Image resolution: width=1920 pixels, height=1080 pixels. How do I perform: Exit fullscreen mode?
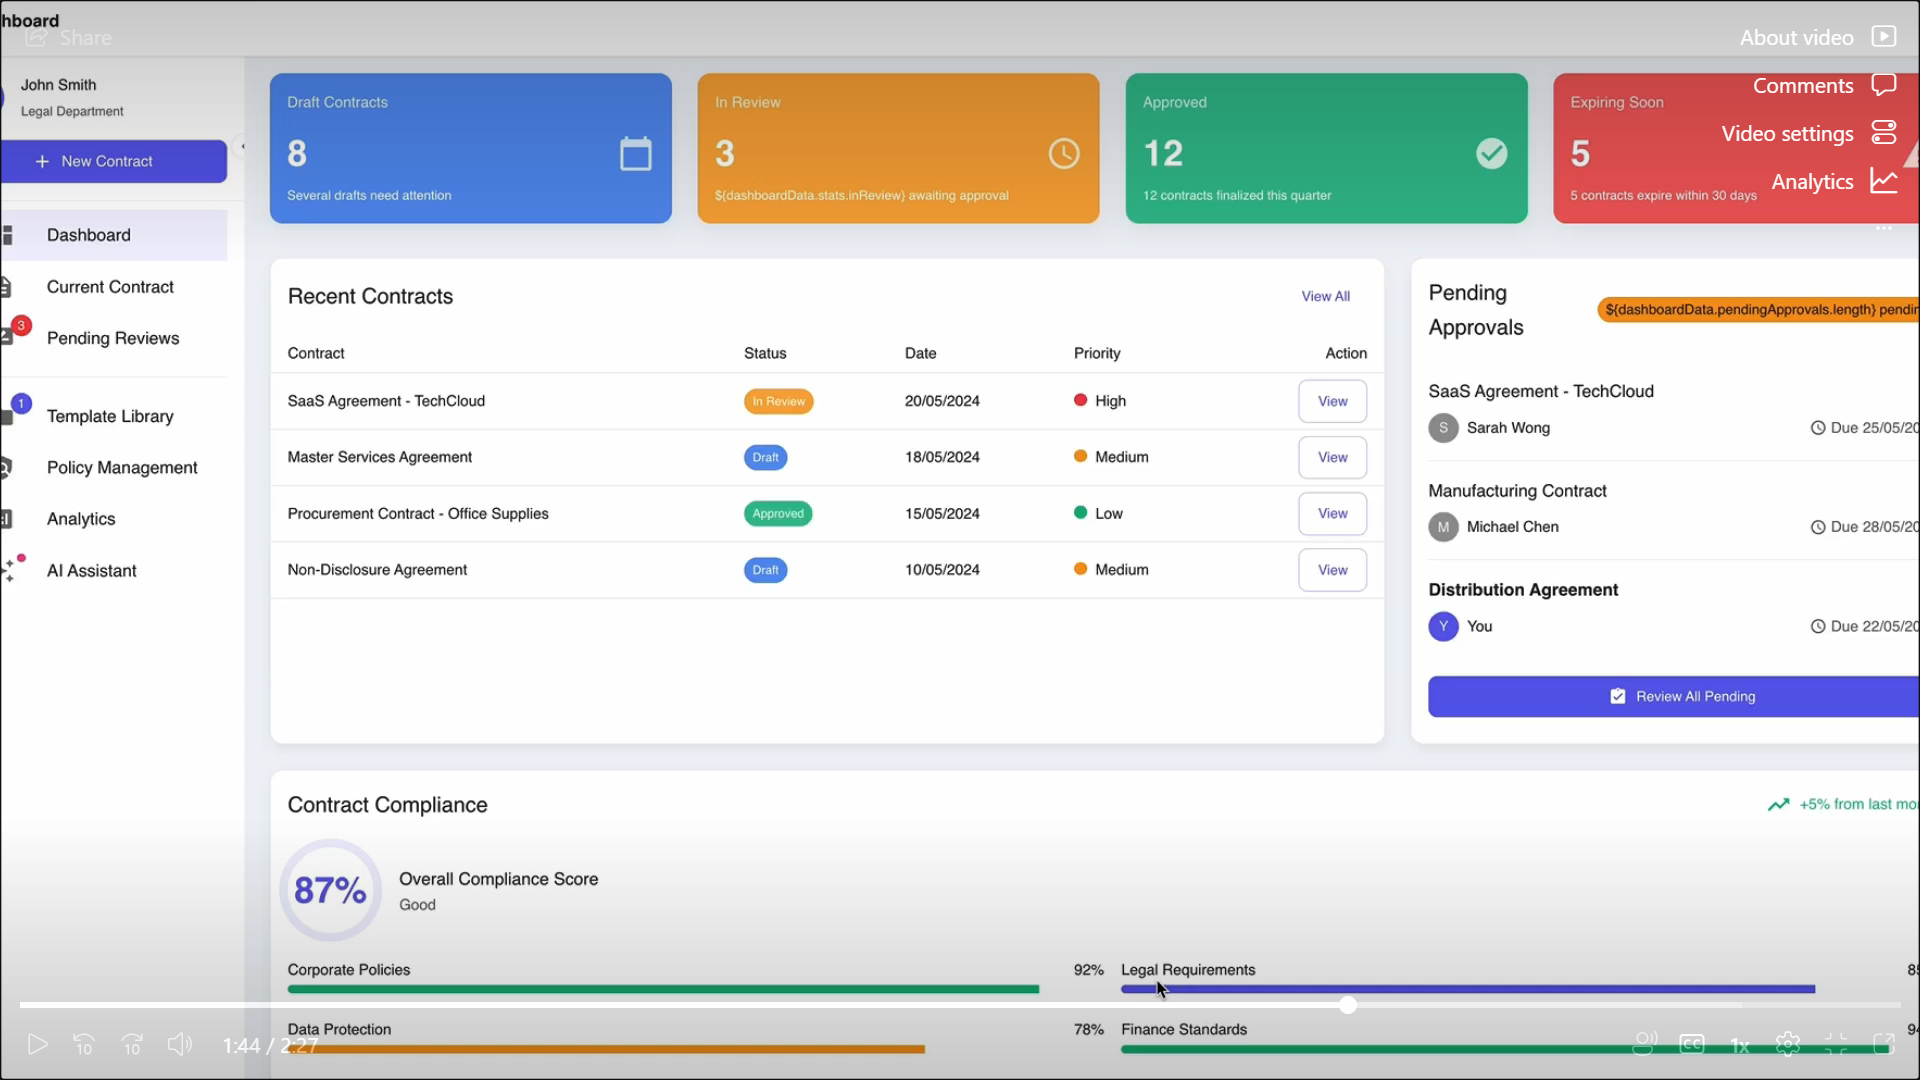(x=1836, y=1045)
